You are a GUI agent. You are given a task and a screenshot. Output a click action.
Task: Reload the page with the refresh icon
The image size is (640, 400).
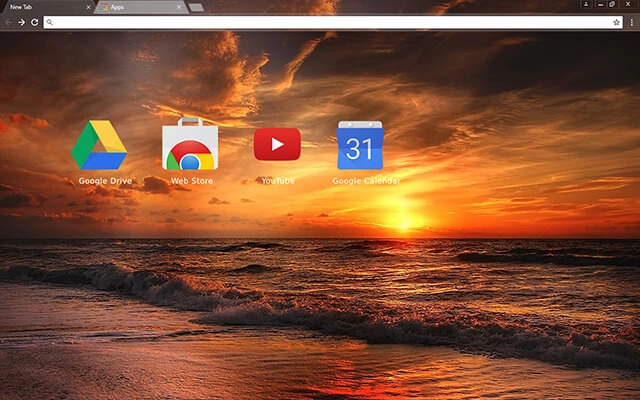[x=35, y=22]
